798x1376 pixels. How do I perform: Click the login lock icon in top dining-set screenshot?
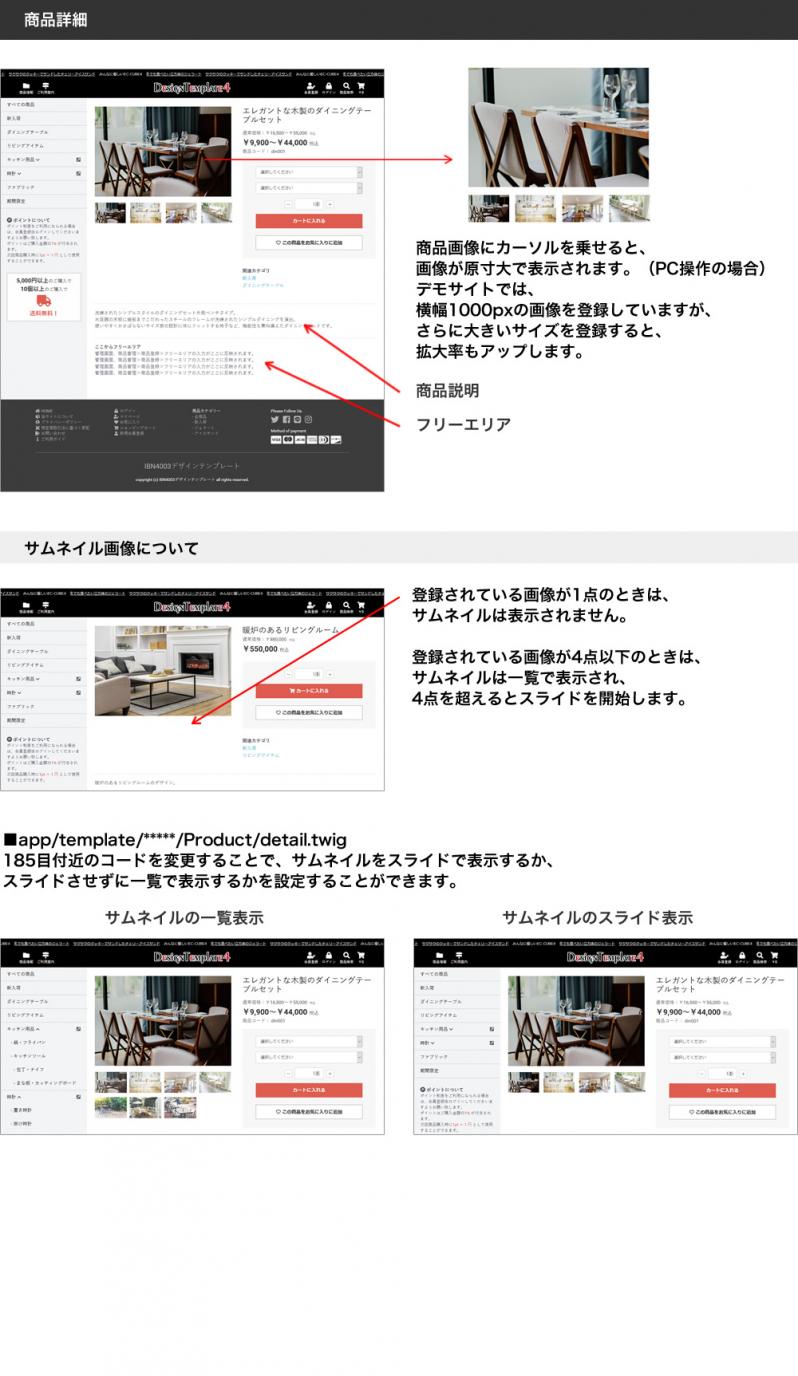[x=329, y=86]
